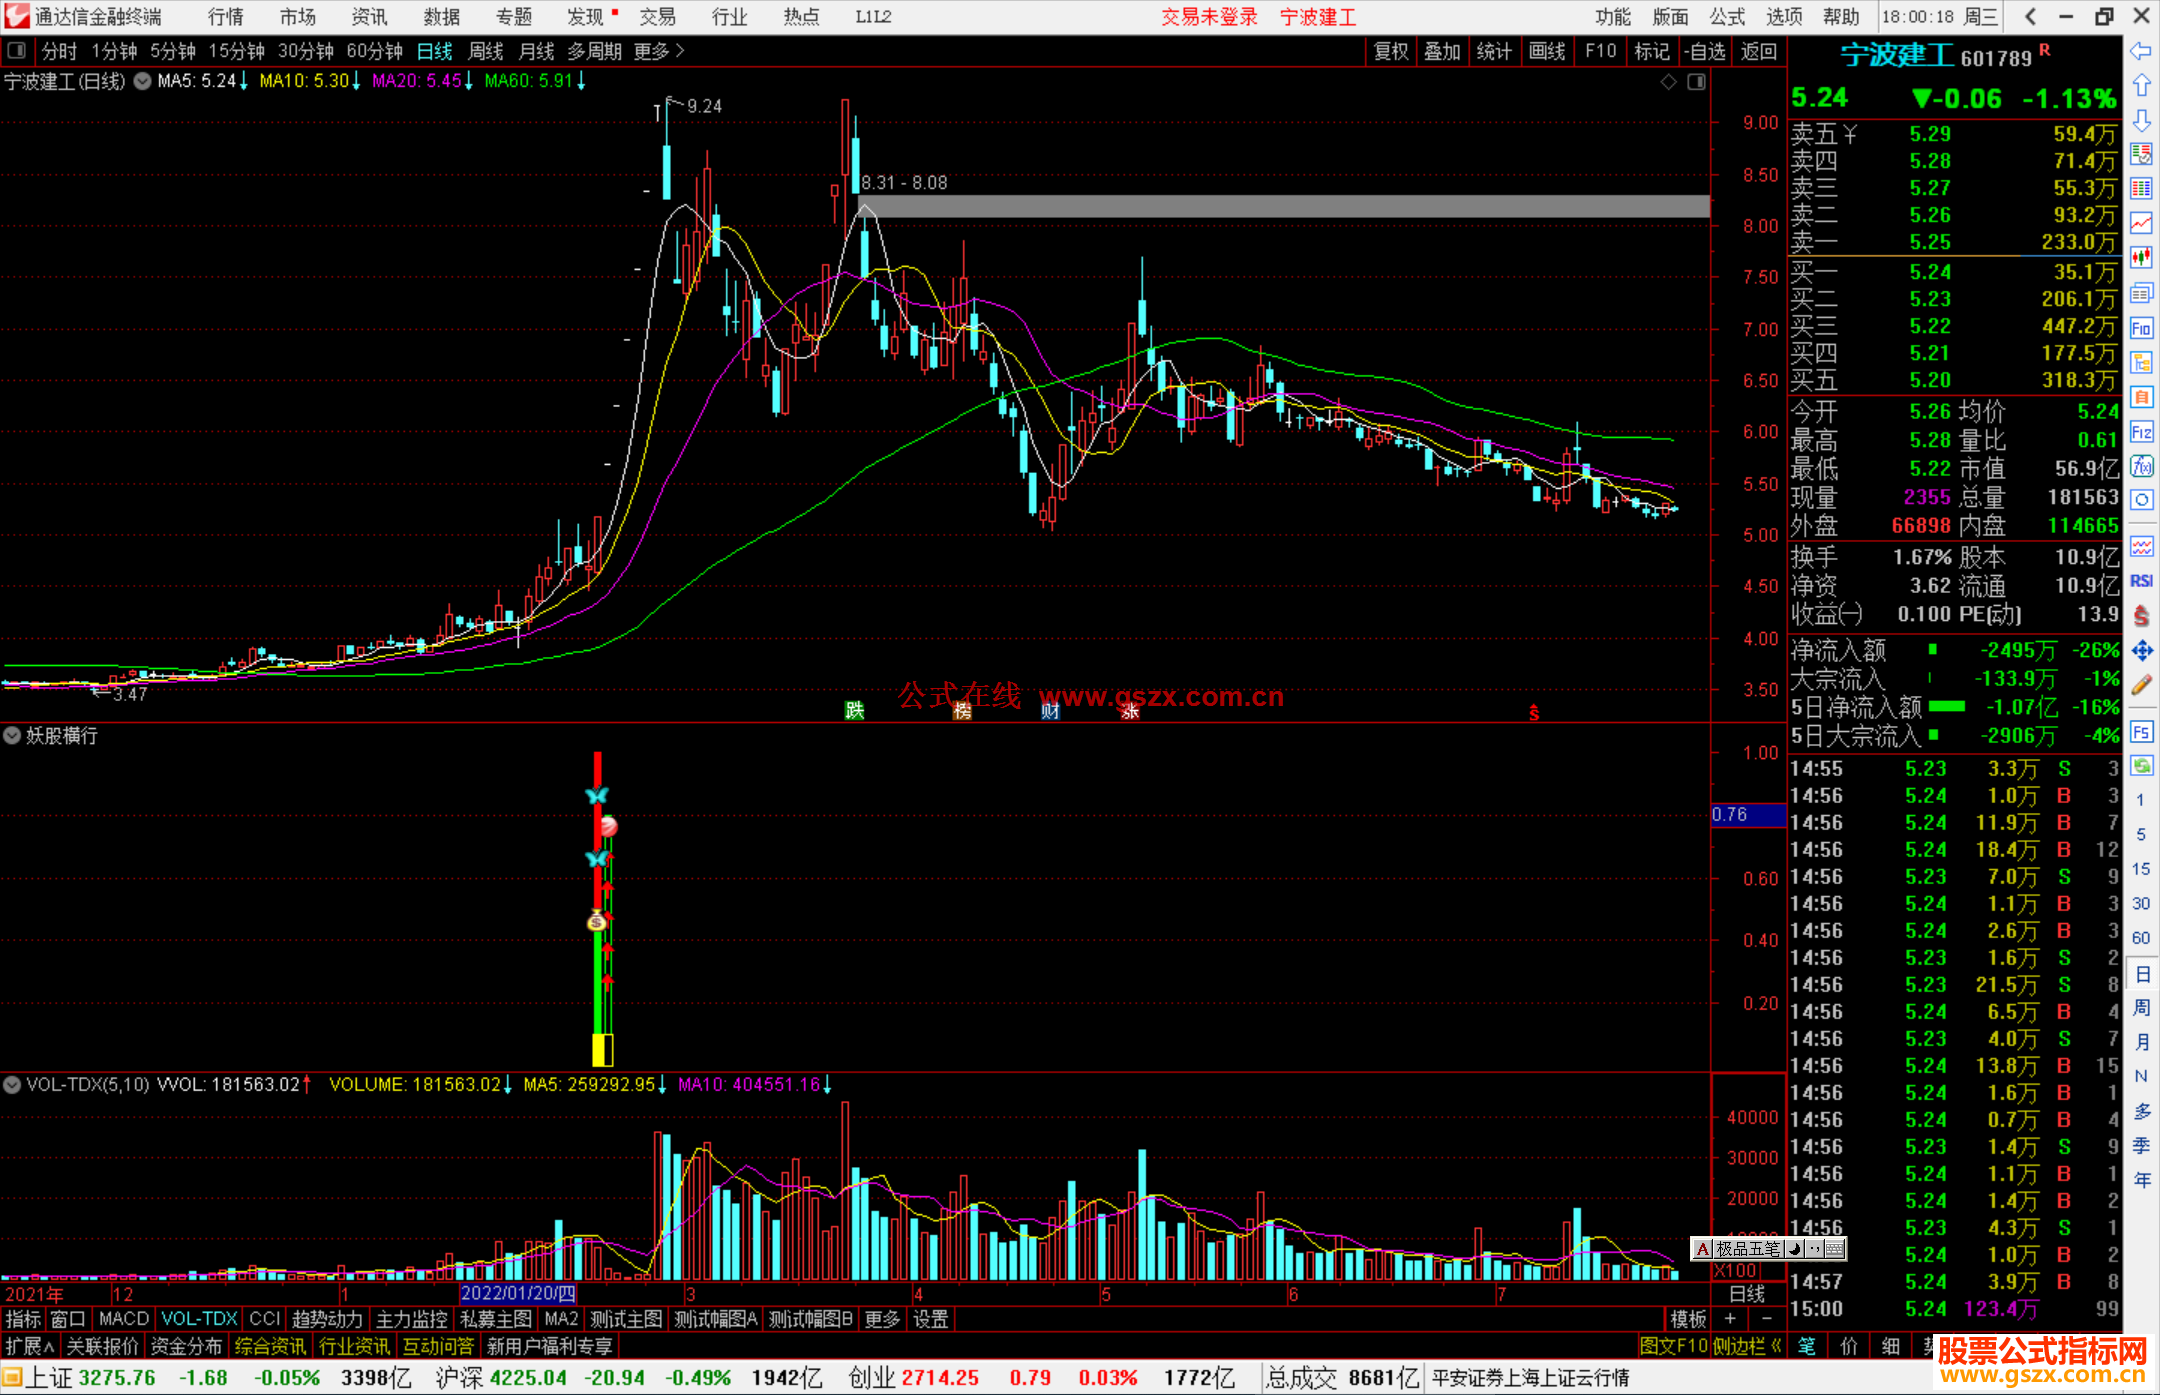Click the gray 8.31 - 8.08 gap band
2160x1395 pixels.
click(x=1284, y=206)
